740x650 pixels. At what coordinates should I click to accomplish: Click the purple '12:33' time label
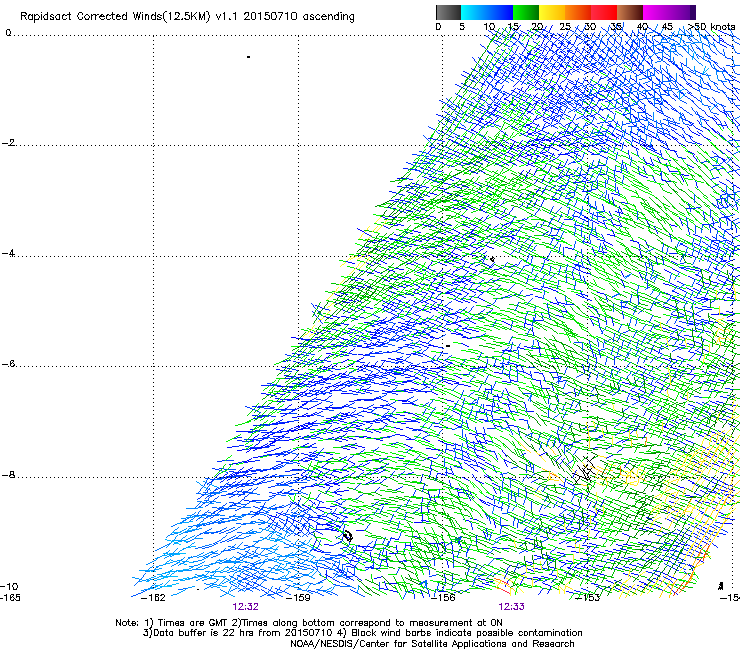512,607
